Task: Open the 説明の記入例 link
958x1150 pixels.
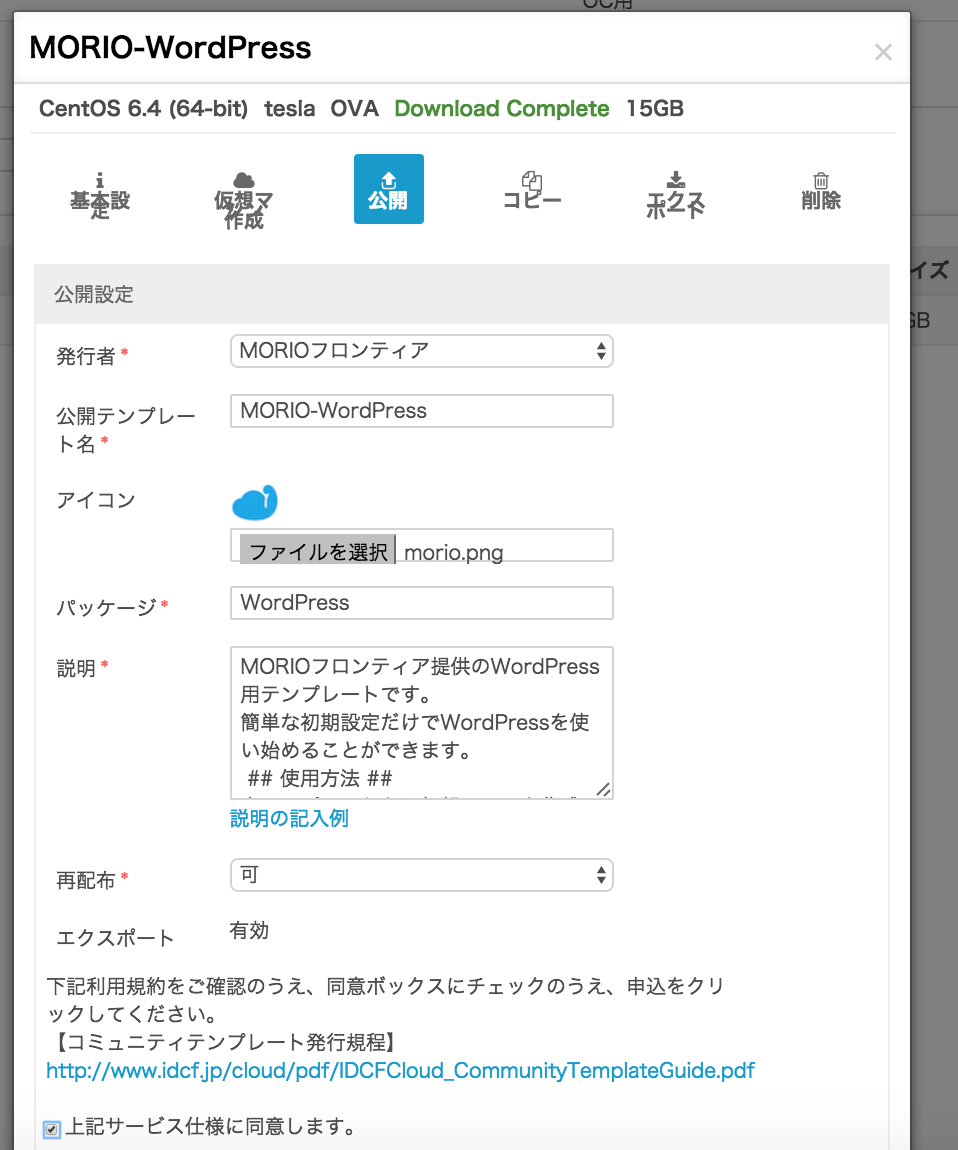Action: click(289, 819)
